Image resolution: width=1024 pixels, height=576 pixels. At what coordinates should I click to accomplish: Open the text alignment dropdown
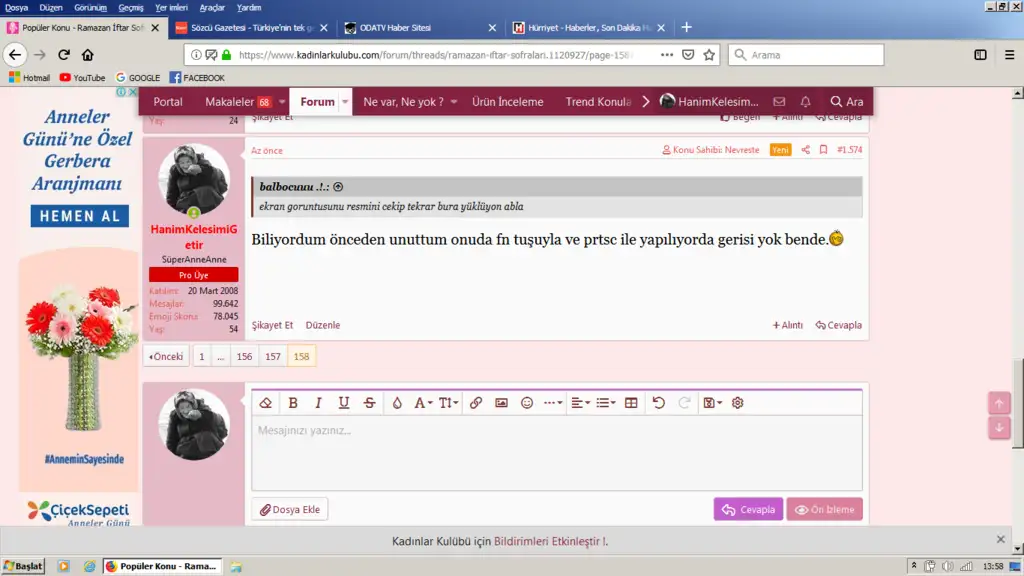(580, 403)
